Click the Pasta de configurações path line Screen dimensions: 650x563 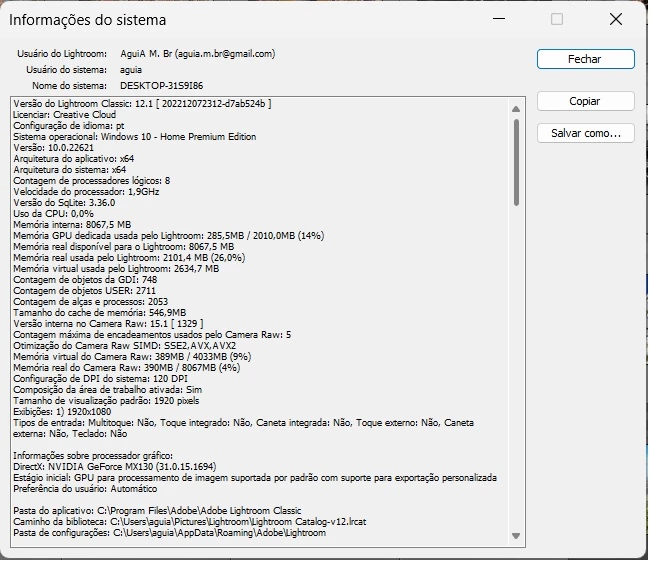click(170, 533)
